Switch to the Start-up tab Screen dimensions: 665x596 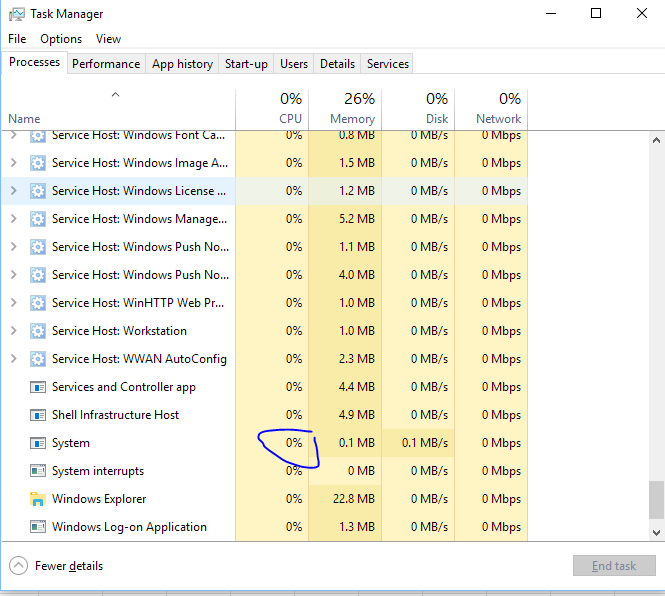(x=246, y=64)
